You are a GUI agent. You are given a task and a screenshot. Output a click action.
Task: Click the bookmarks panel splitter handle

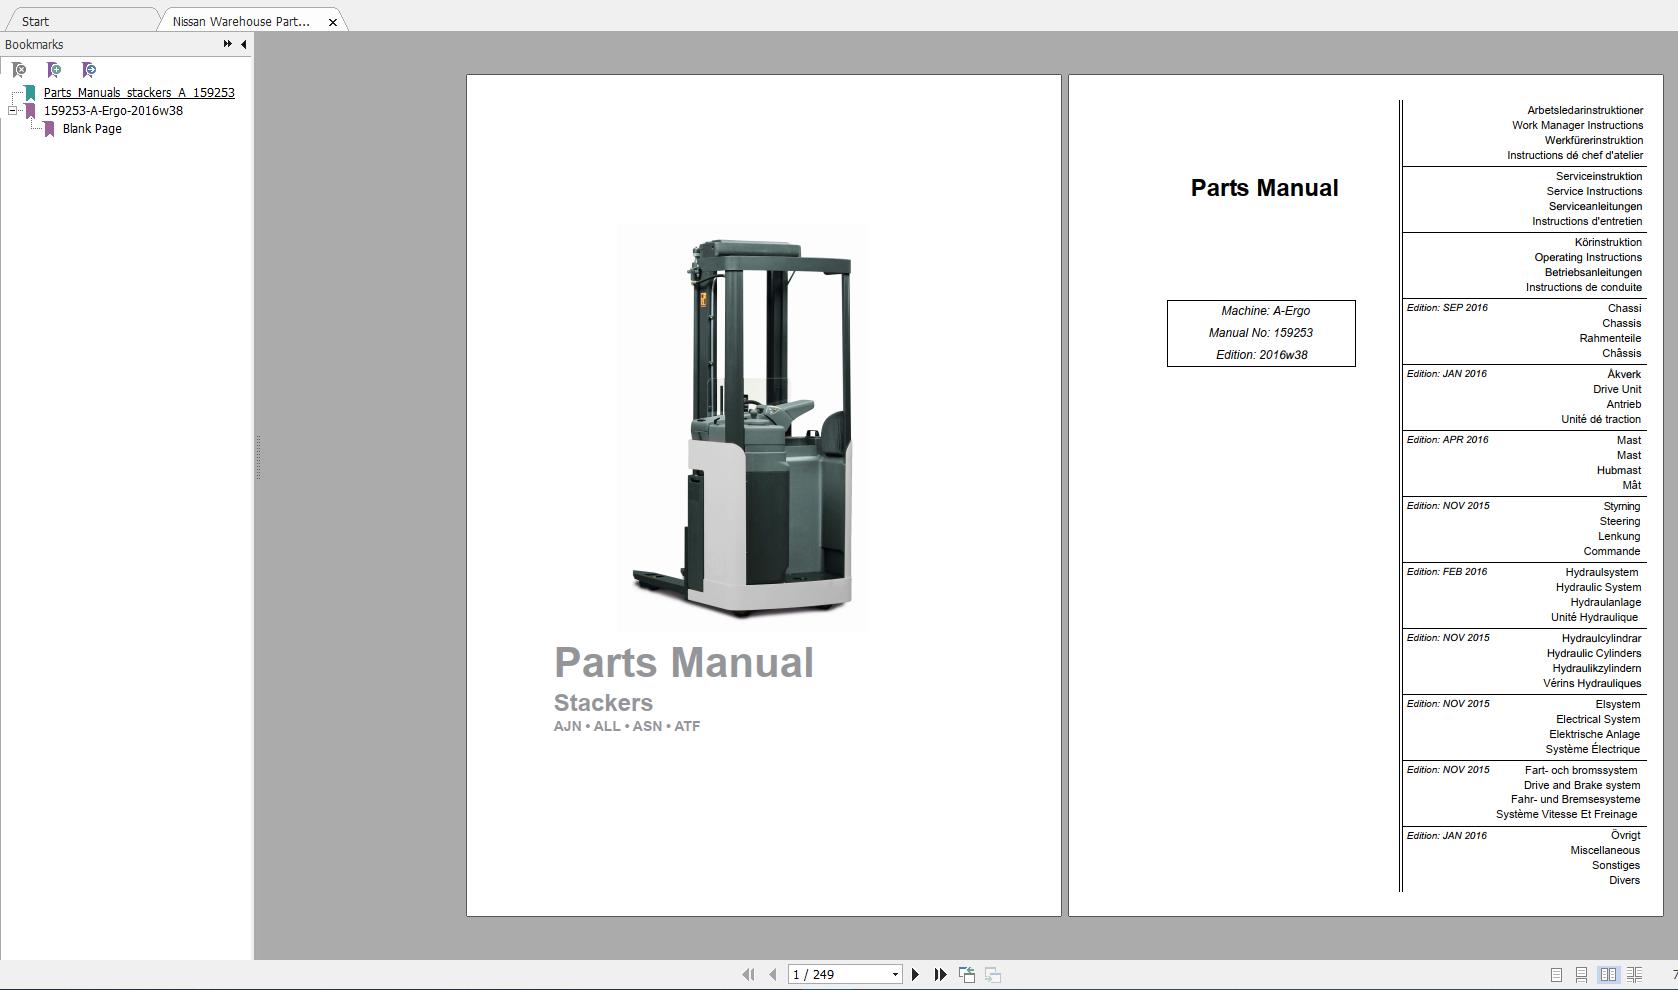257,458
